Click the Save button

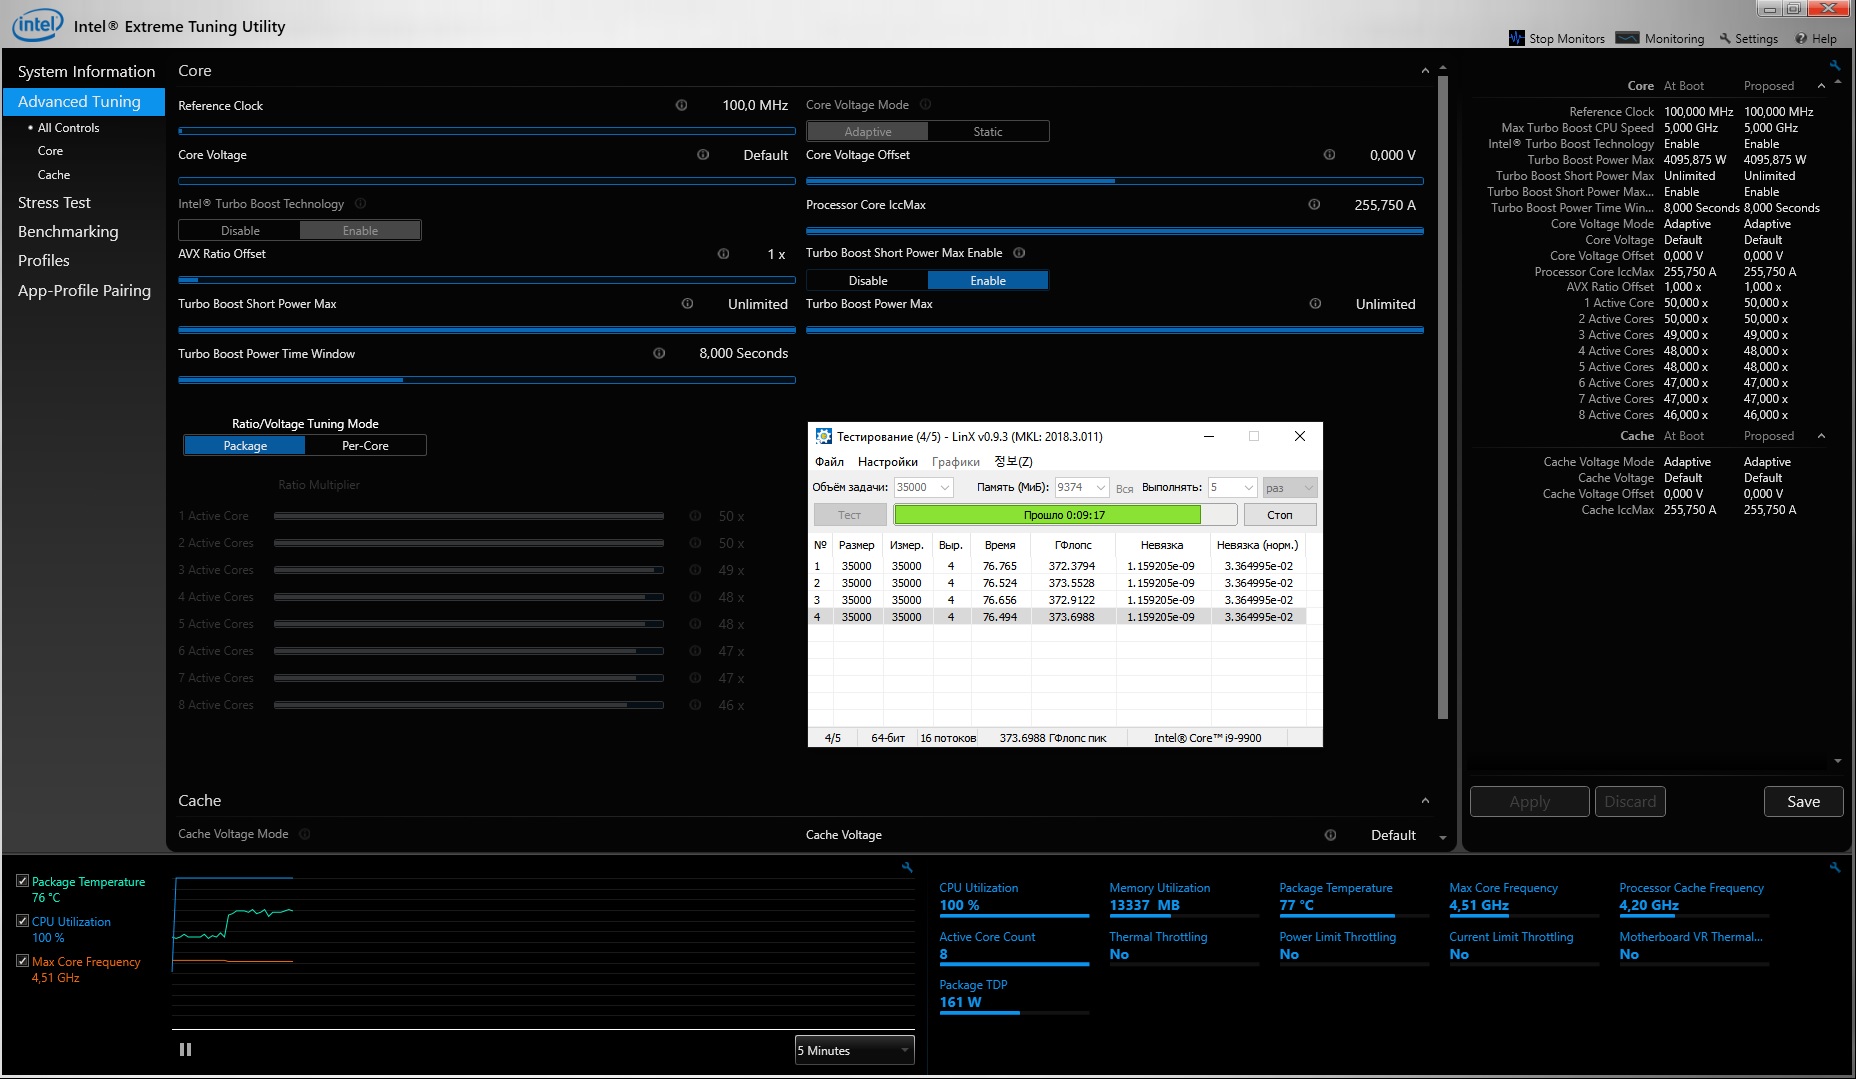click(x=1803, y=802)
